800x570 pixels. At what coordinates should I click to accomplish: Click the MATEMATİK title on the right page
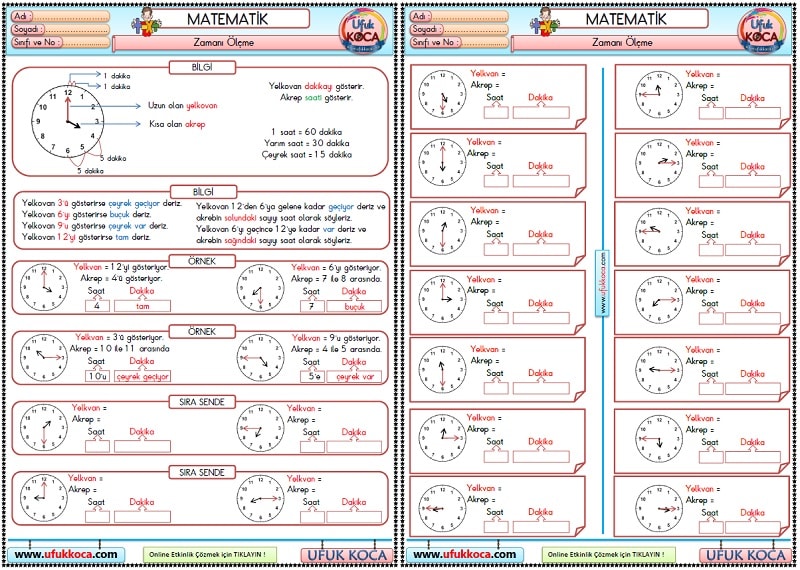[x=626, y=19]
